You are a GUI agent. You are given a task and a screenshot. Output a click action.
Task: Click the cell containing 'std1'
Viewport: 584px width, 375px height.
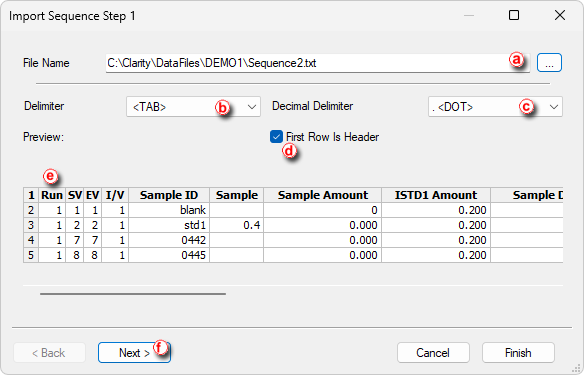[169, 225]
